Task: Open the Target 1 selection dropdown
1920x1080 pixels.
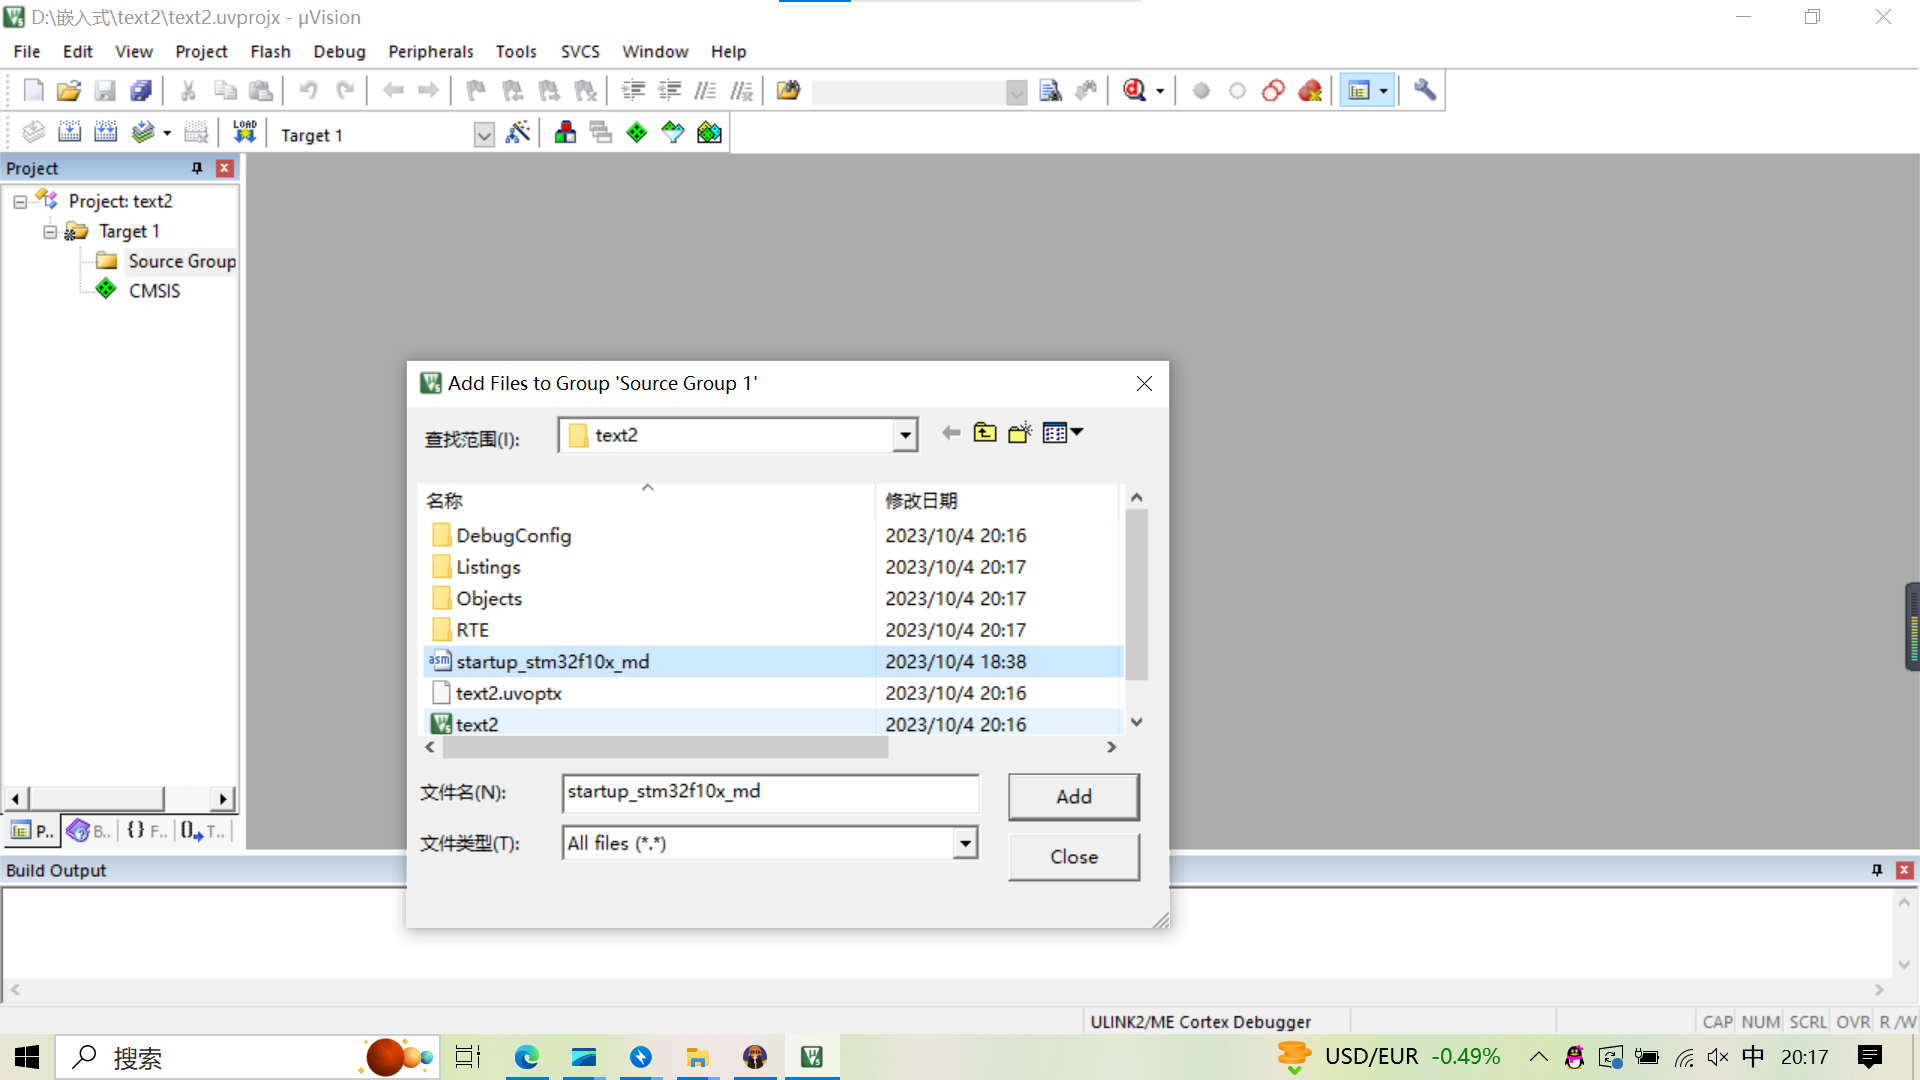Action: [484, 135]
